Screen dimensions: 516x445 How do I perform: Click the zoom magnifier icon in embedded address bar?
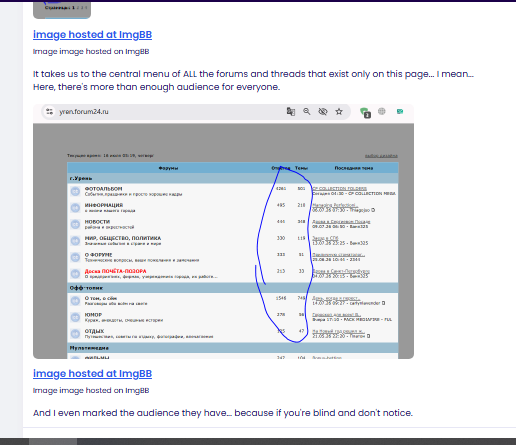tap(307, 112)
